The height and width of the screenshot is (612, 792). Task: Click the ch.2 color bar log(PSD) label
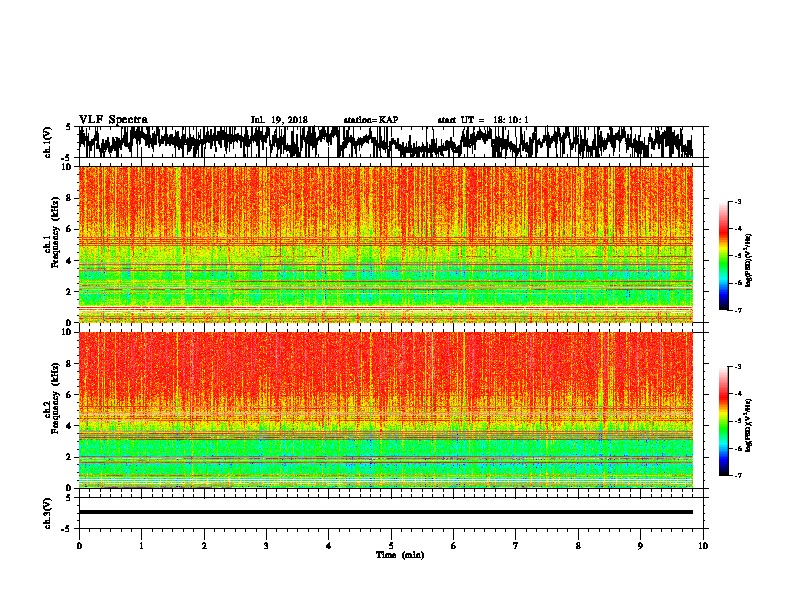748,425
